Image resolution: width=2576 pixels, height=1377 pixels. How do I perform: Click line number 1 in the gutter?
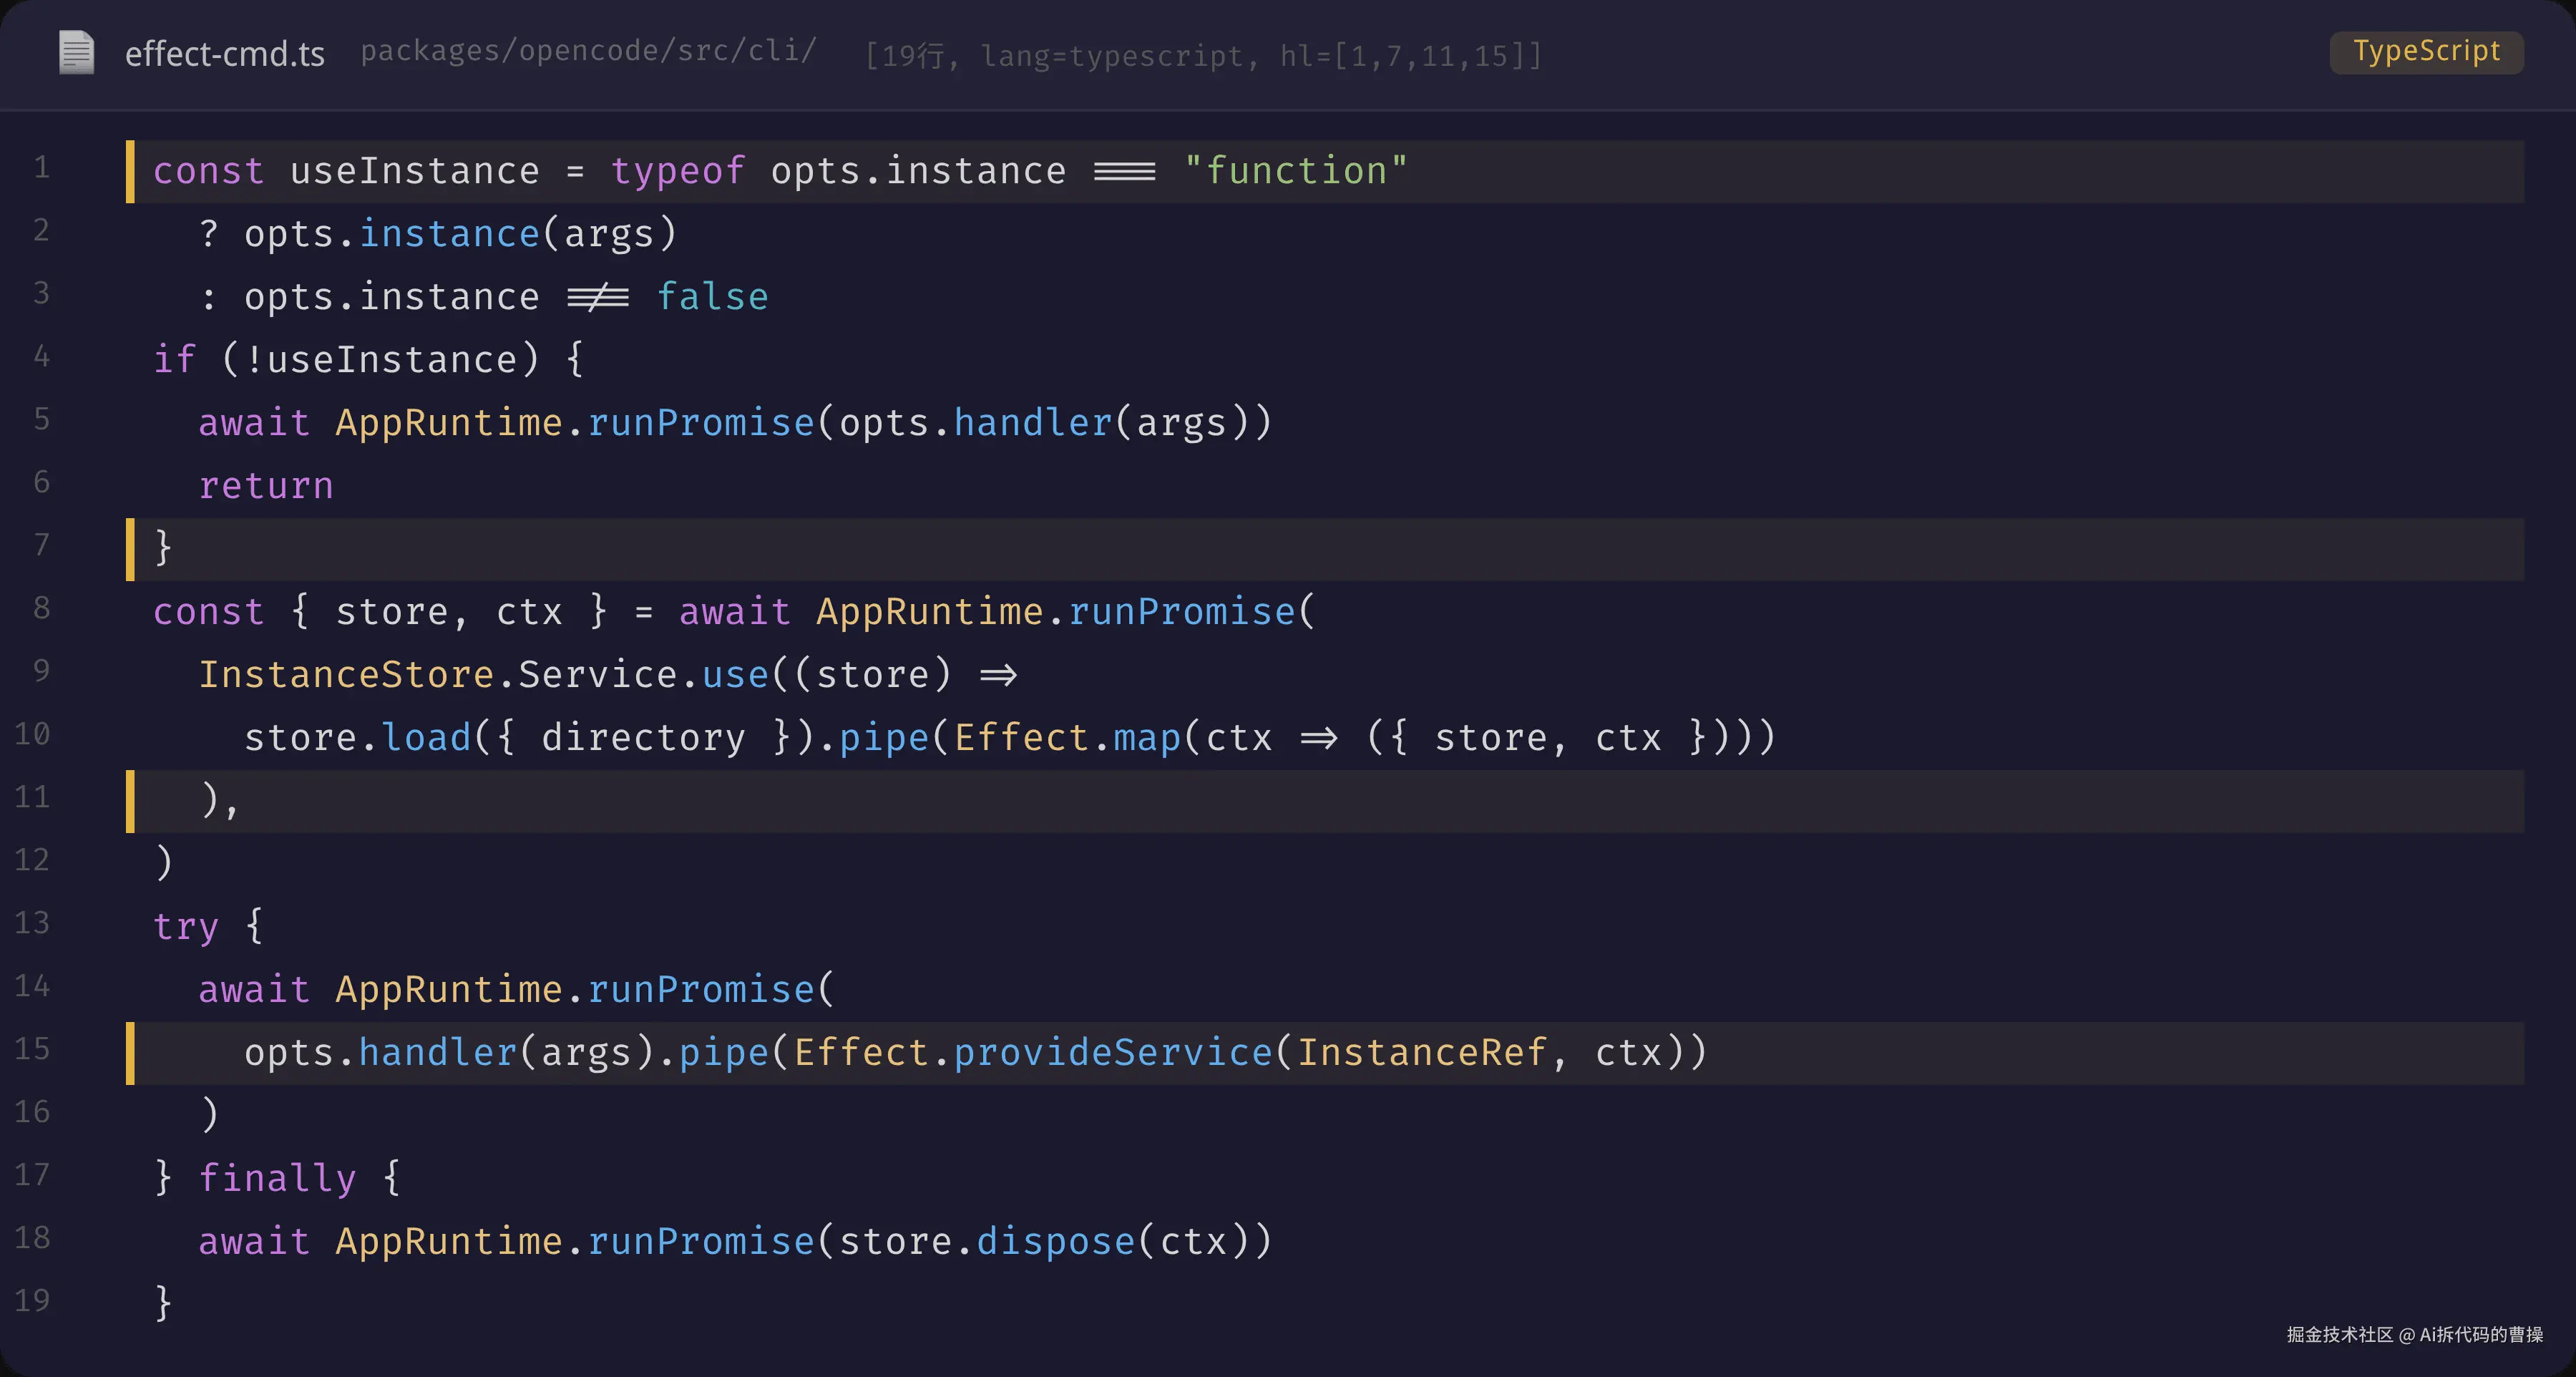click(41, 167)
